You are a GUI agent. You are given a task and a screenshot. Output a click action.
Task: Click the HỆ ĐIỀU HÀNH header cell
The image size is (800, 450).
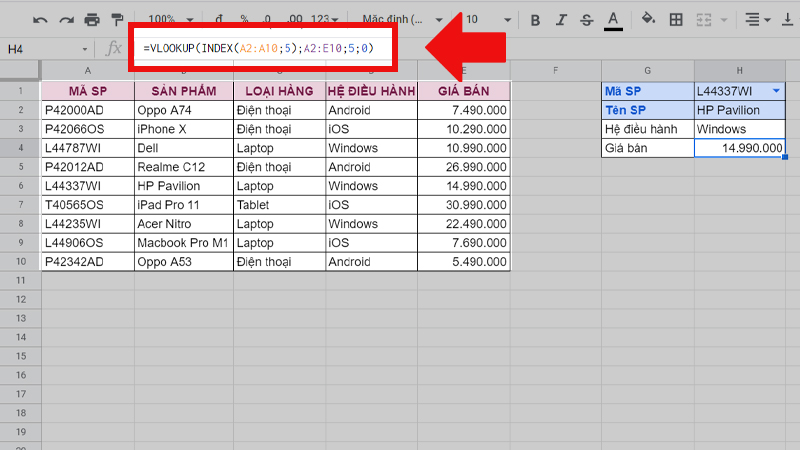click(371, 91)
